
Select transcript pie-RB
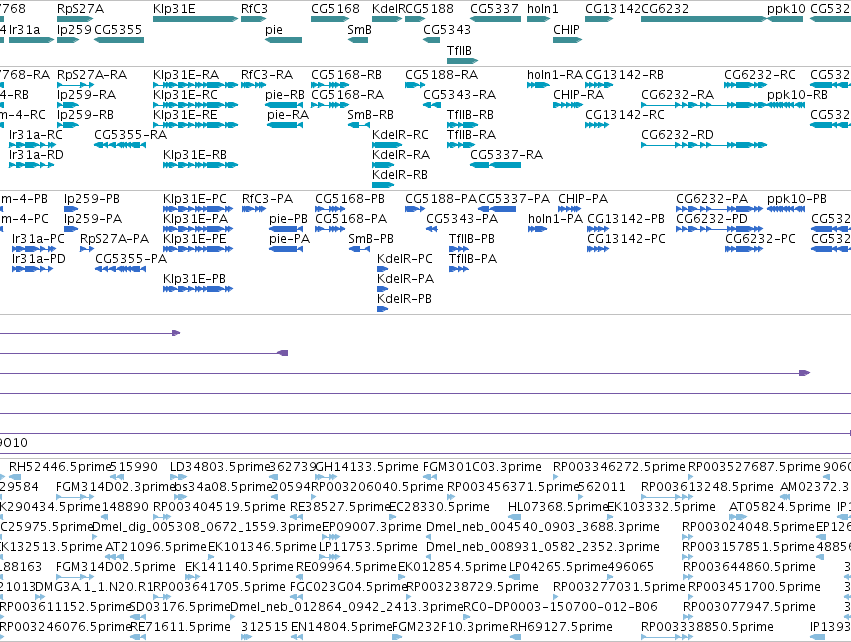tap(285, 105)
